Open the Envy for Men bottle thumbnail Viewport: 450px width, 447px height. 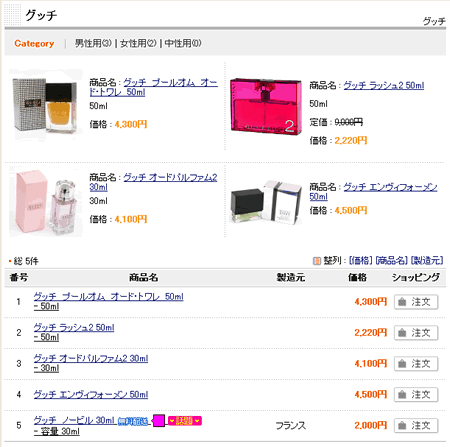[266, 202]
